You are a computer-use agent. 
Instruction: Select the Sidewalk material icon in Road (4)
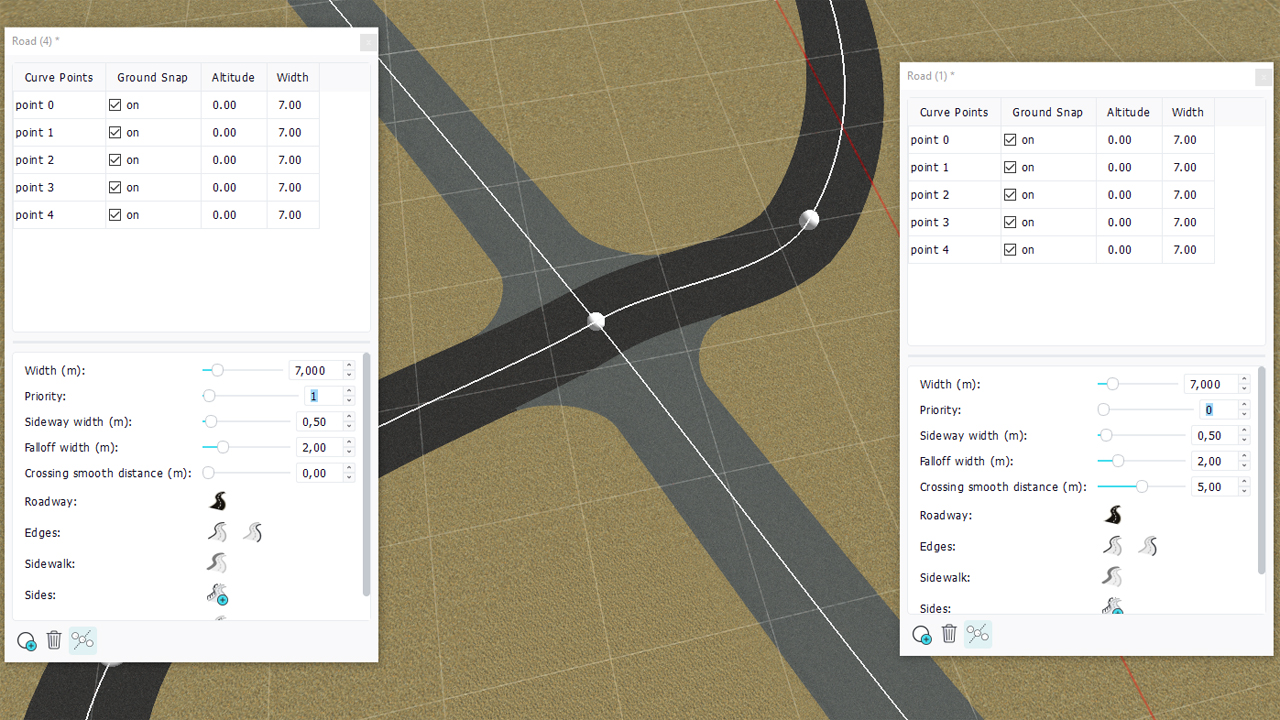pyautogui.click(x=217, y=564)
